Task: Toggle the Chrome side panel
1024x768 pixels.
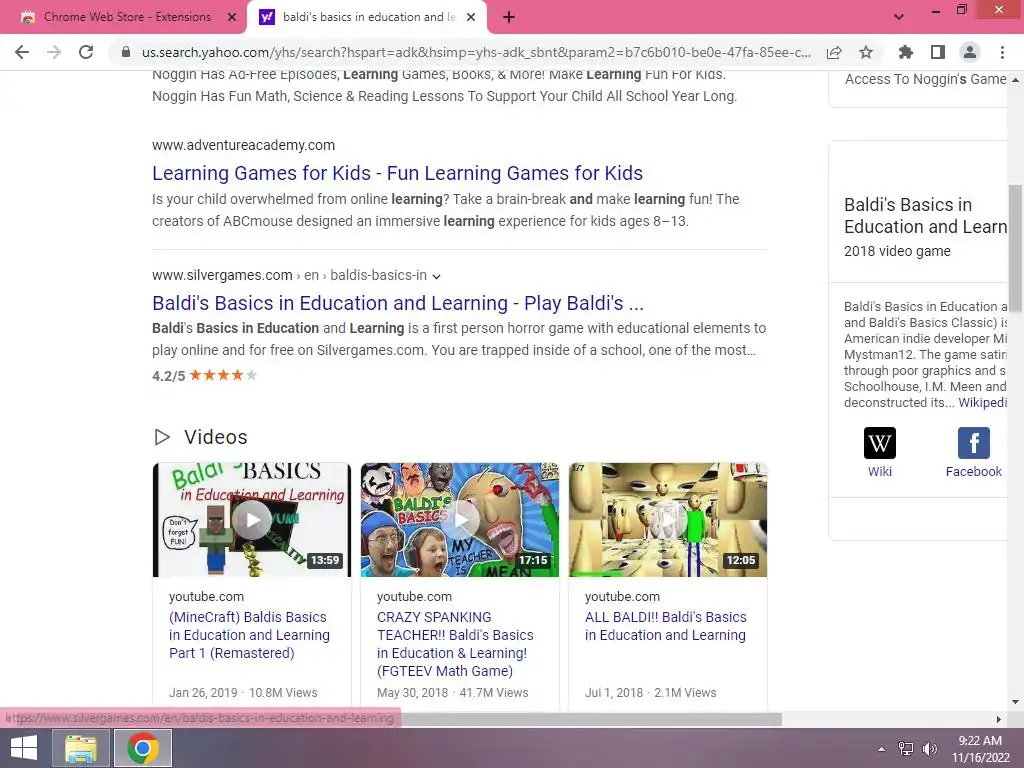Action: pos(938,52)
